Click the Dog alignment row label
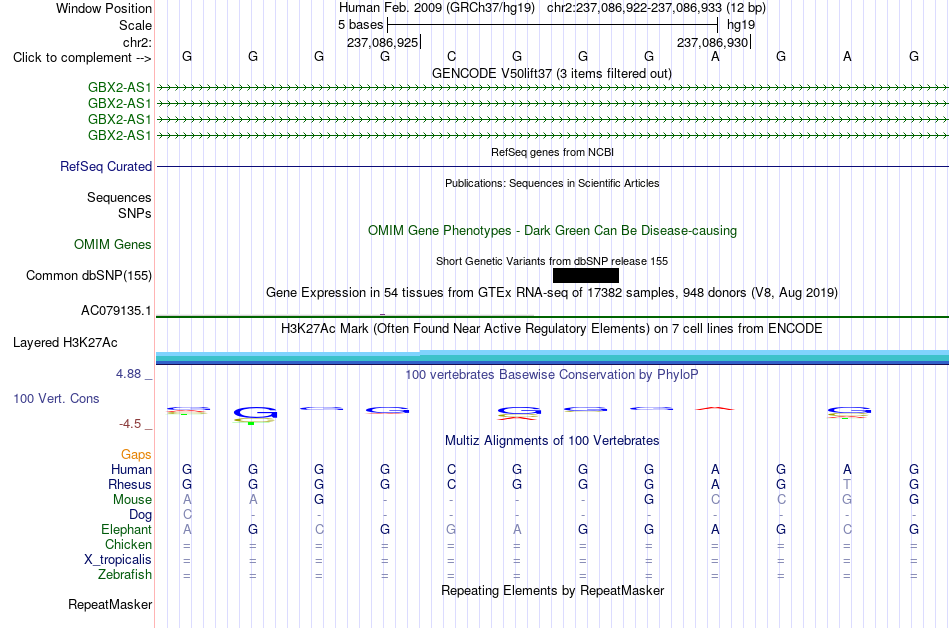Image resolution: width=950 pixels, height=628 pixels. (141, 515)
